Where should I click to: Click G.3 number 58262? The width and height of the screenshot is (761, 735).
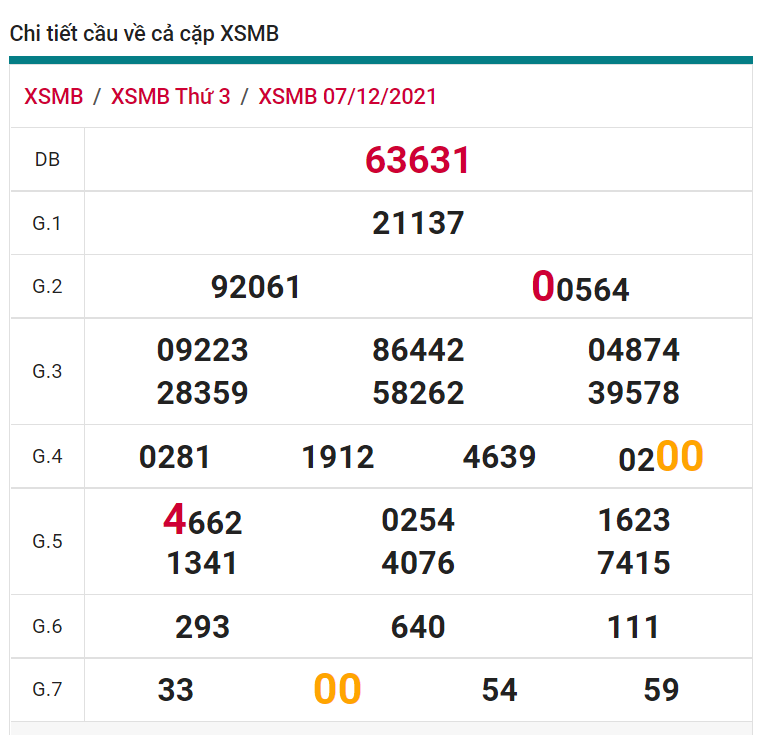point(418,393)
